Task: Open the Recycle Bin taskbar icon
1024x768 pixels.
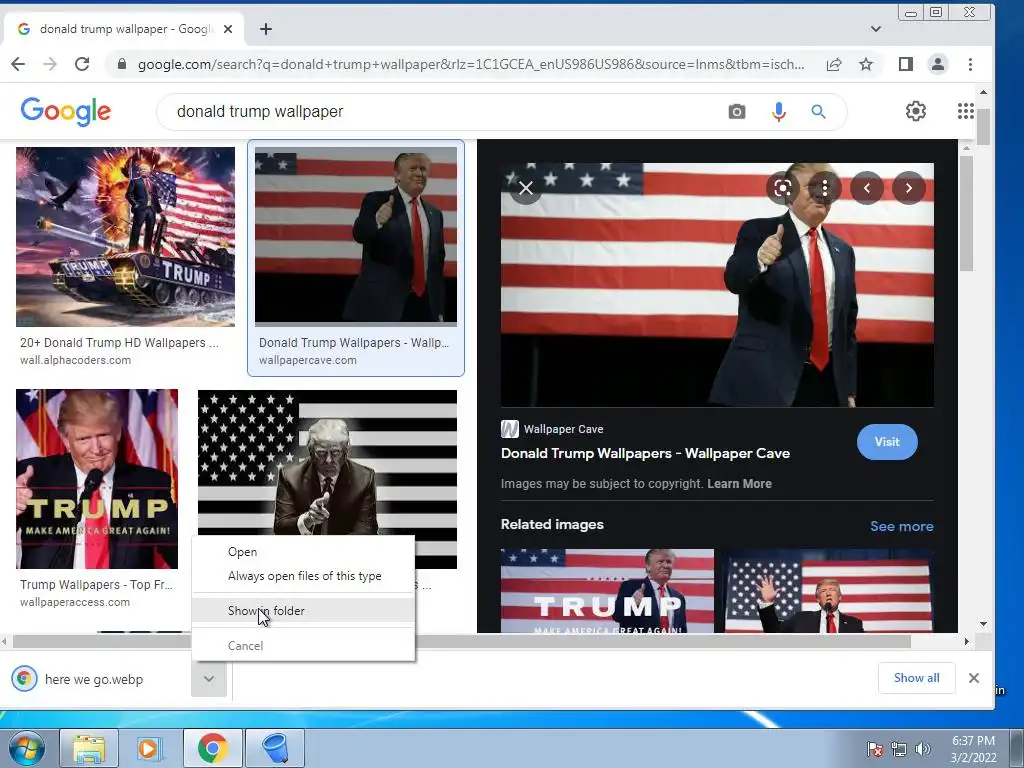Action: tap(275, 748)
